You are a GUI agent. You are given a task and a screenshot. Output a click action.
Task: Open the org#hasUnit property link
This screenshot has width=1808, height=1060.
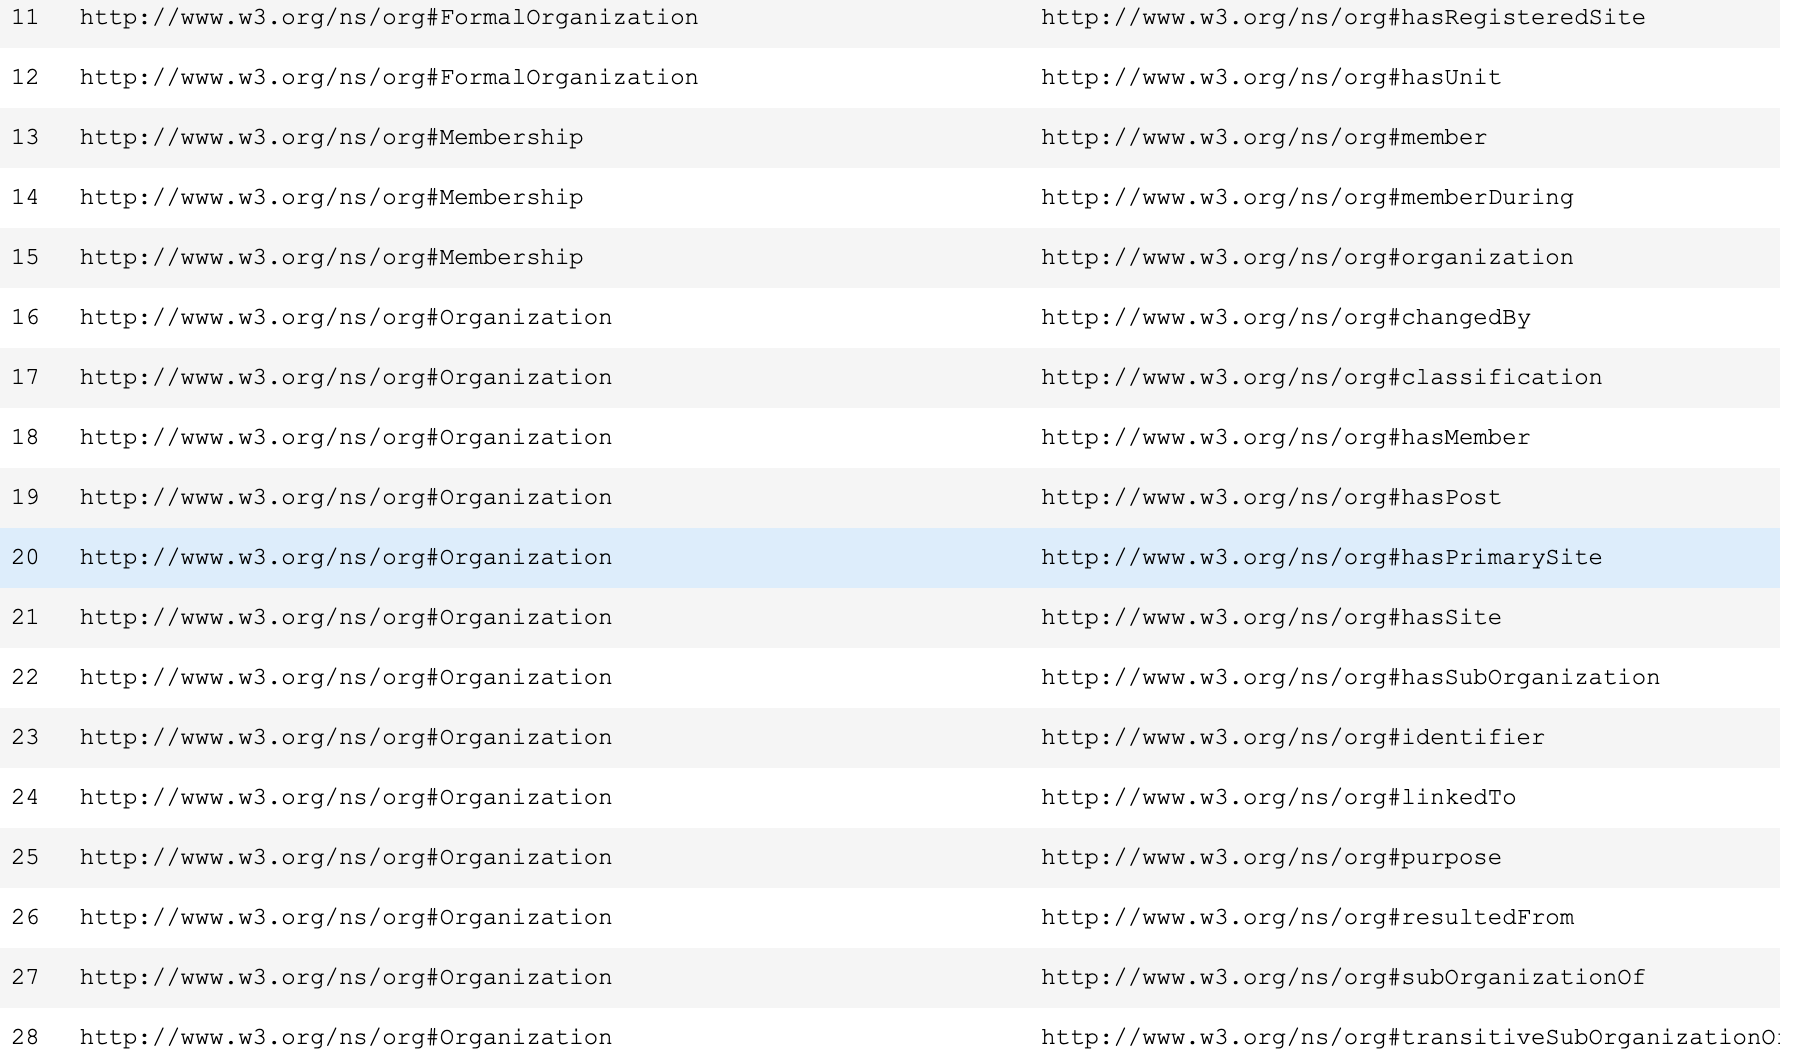[1270, 78]
